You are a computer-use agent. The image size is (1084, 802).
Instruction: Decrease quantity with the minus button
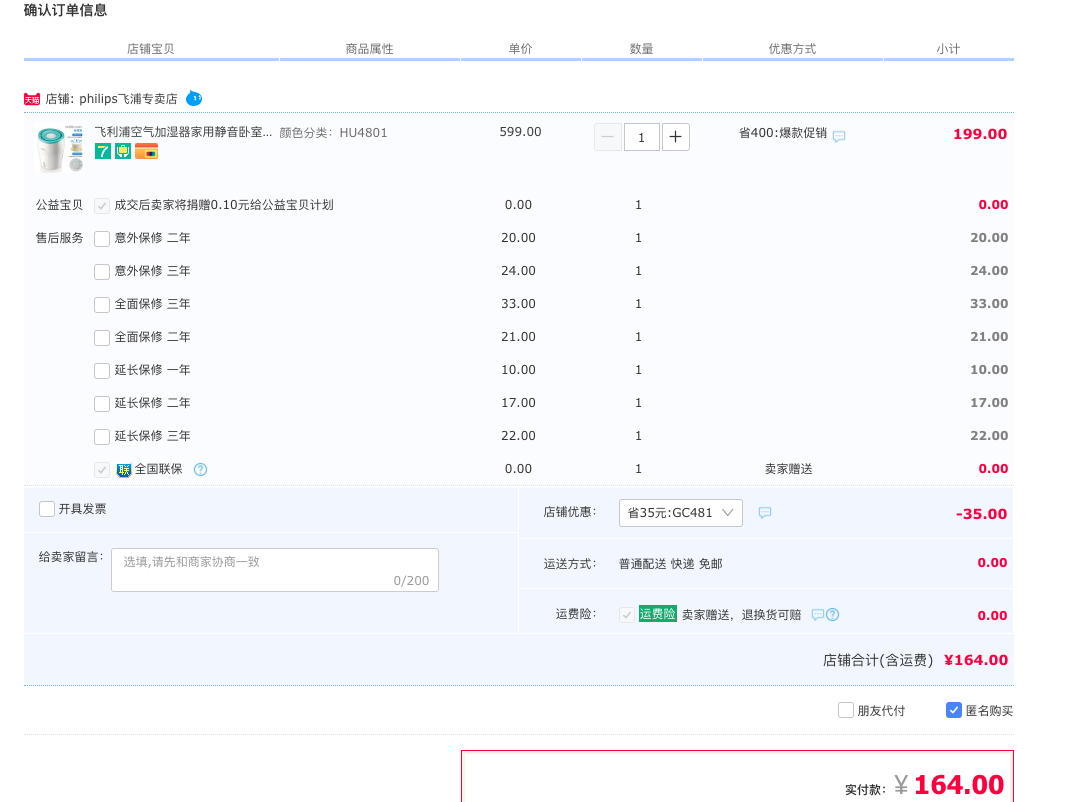(608, 137)
